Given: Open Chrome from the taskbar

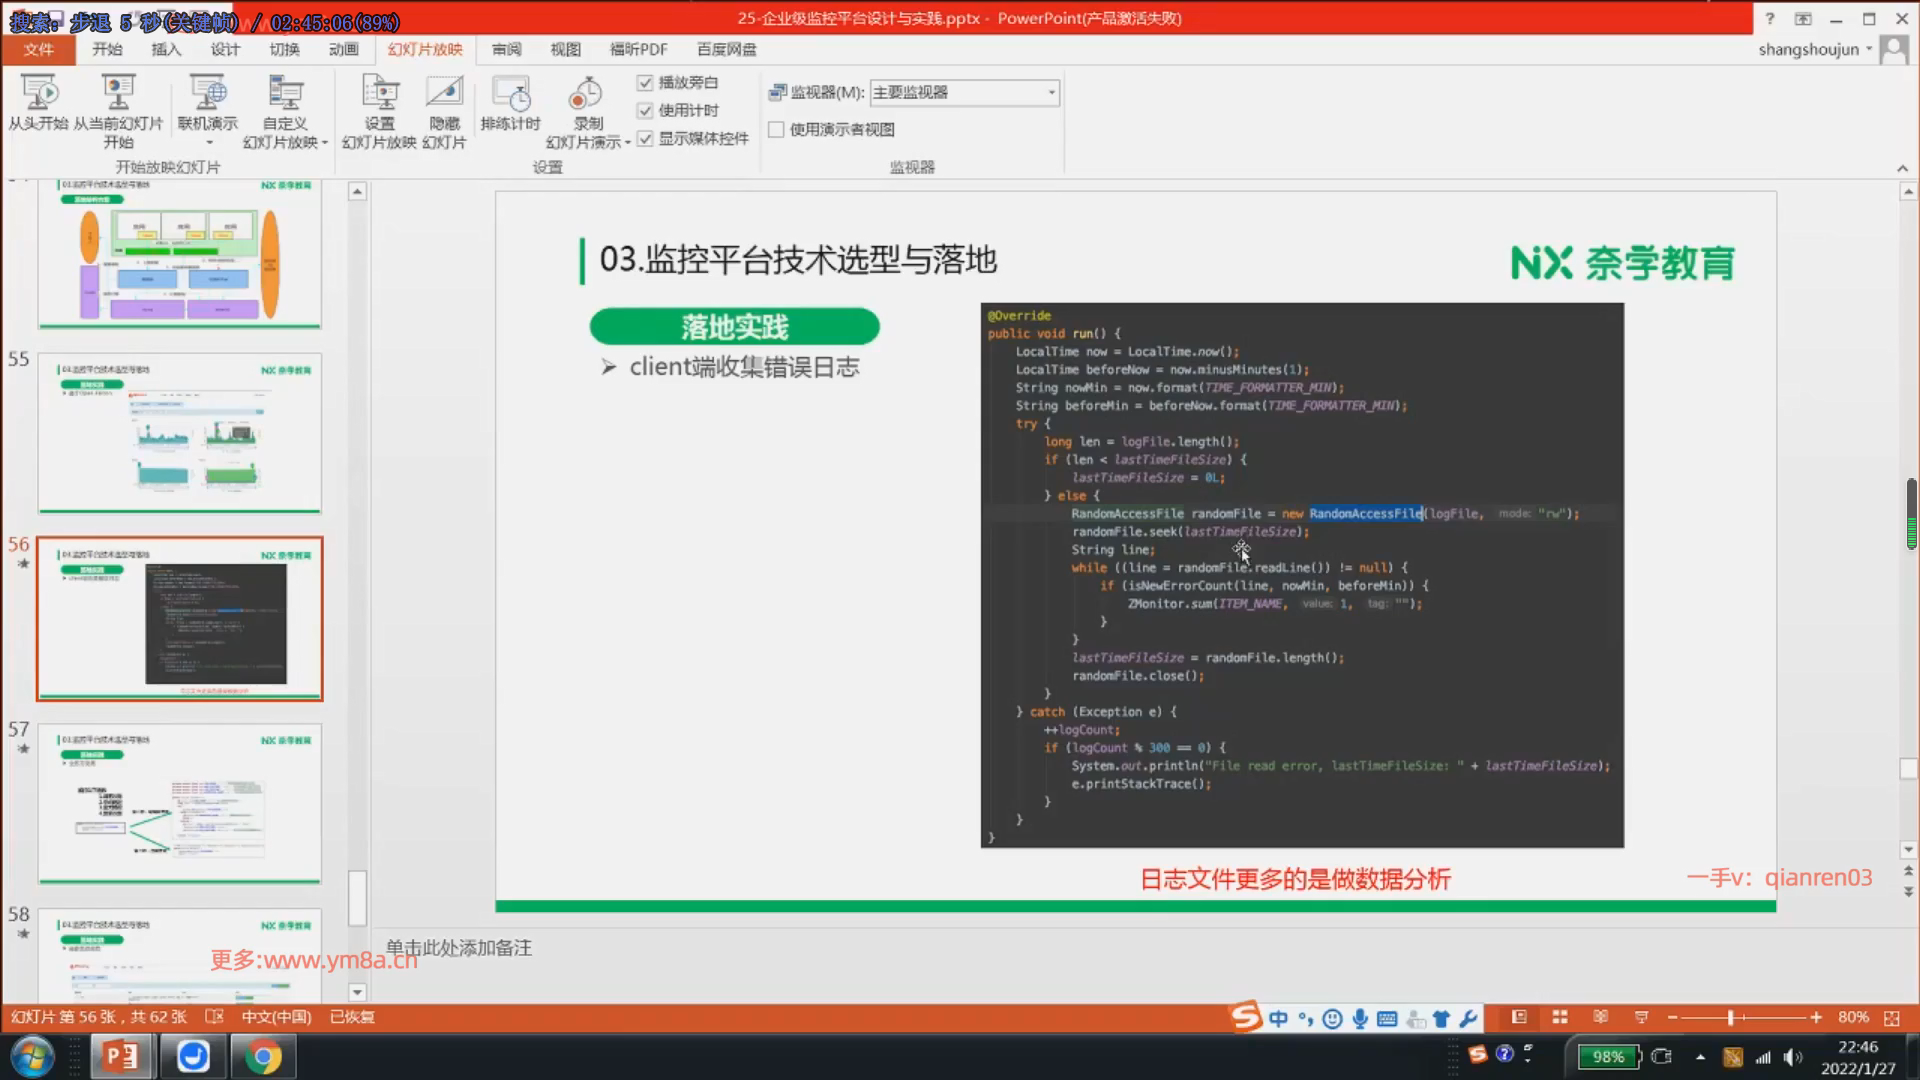Looking at the screenshot, I should (263, 1056).
